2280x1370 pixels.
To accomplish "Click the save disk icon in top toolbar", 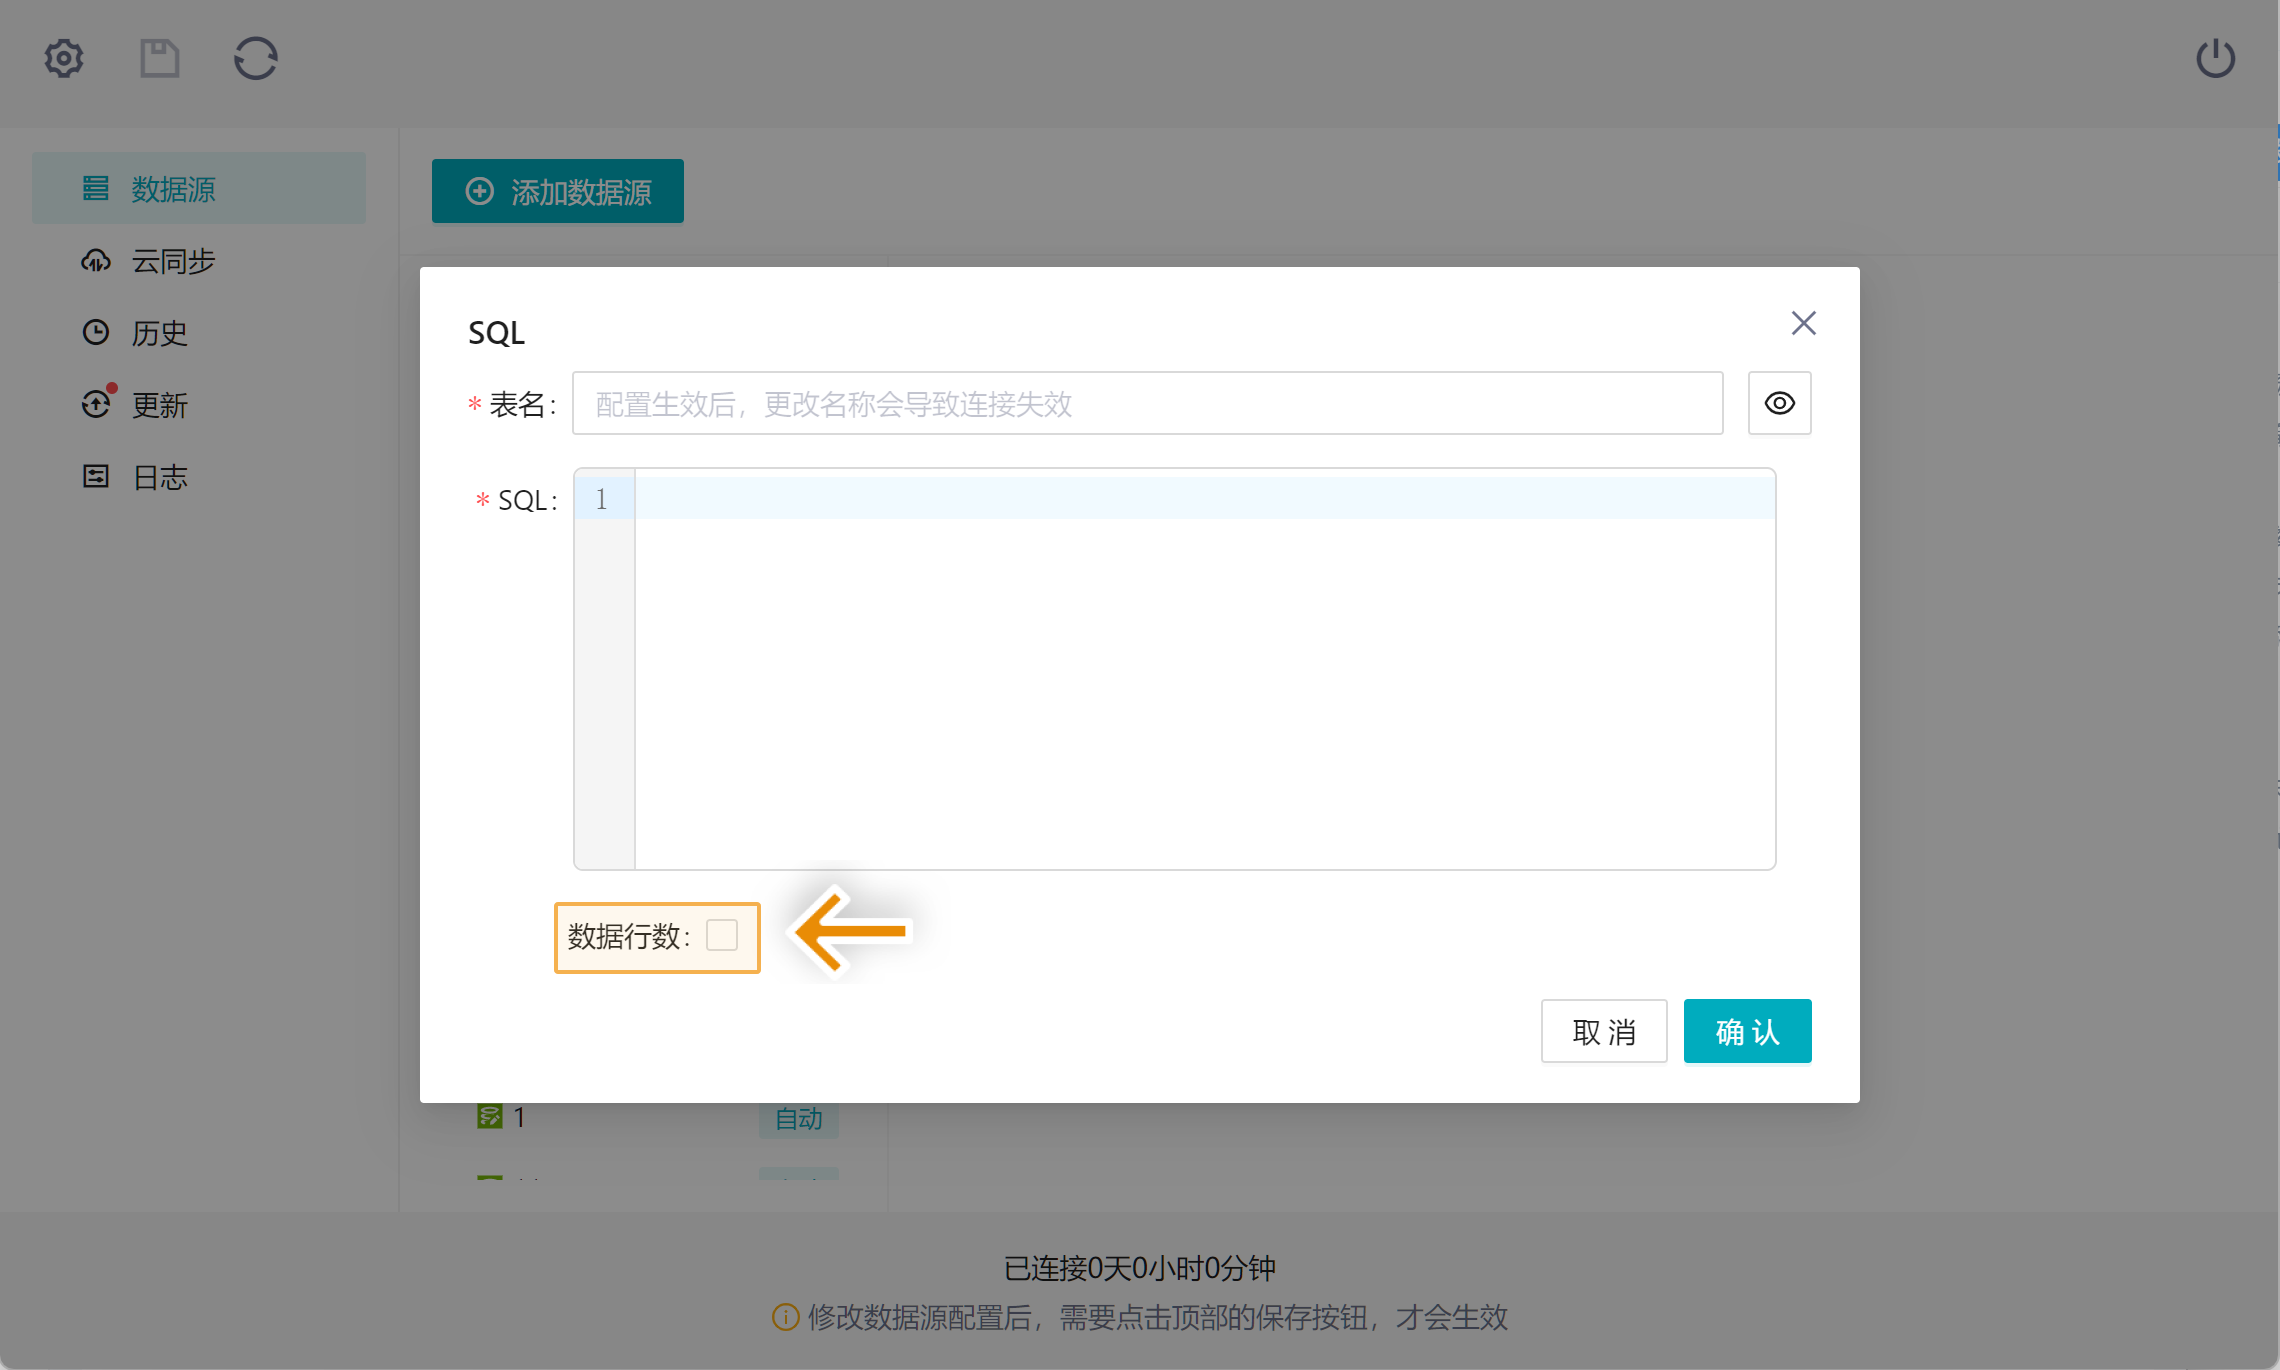I will [159, 58].
